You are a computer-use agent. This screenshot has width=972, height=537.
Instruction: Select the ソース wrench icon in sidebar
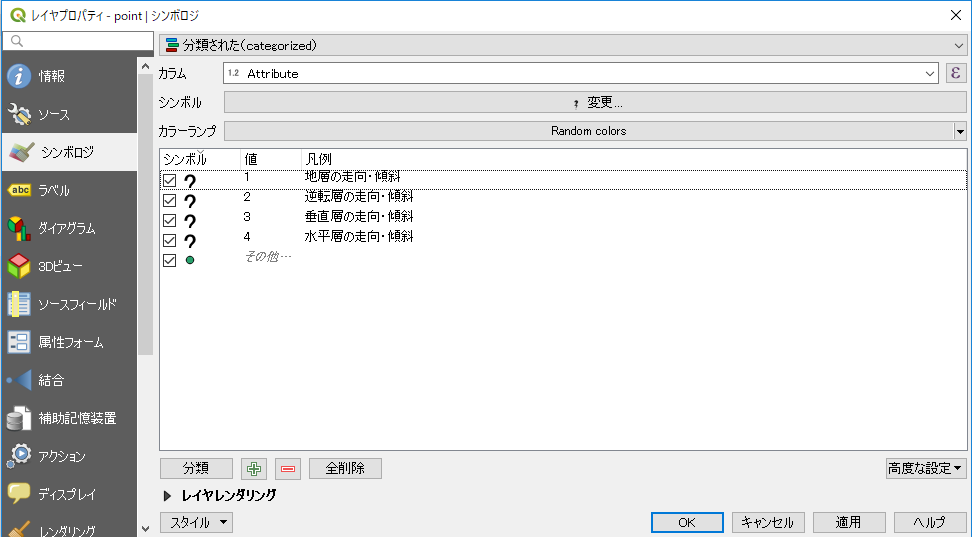click(19, 114)
